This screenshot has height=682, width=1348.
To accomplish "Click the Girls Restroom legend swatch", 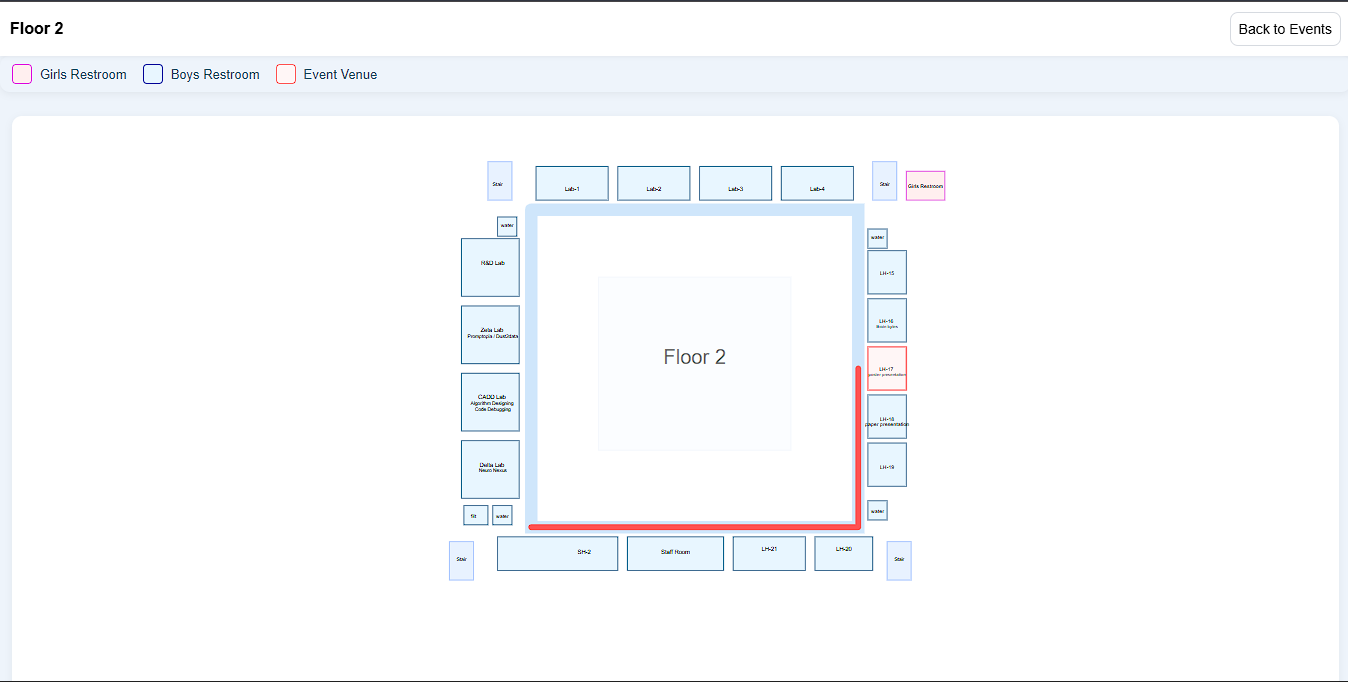I will pyautogui.click(x=22, y=74).
